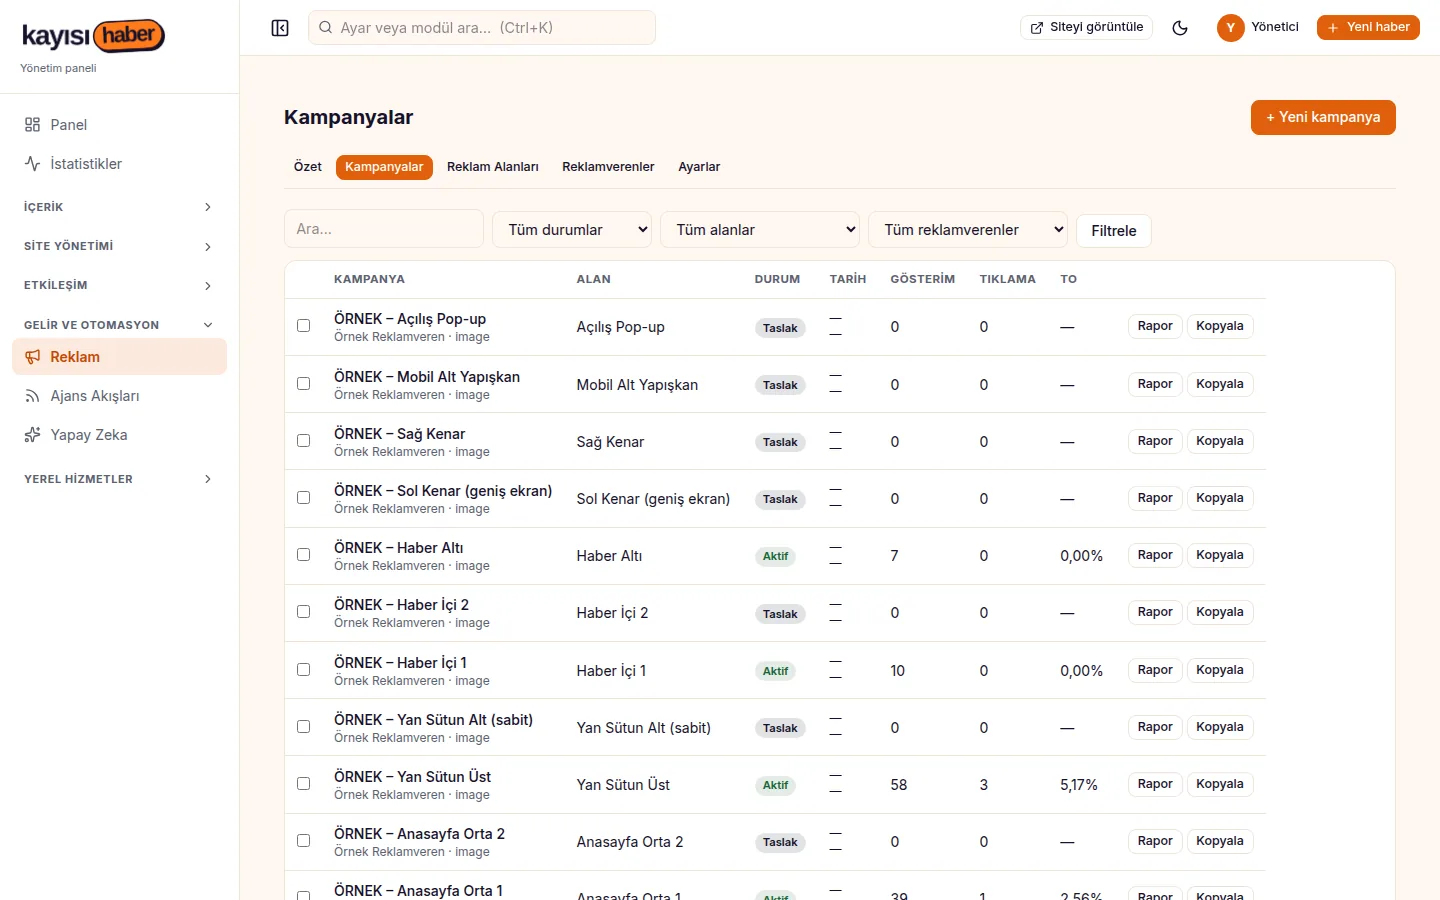Collapse the GELİR VE OTOMASYON section

click(x=120, y=325)
